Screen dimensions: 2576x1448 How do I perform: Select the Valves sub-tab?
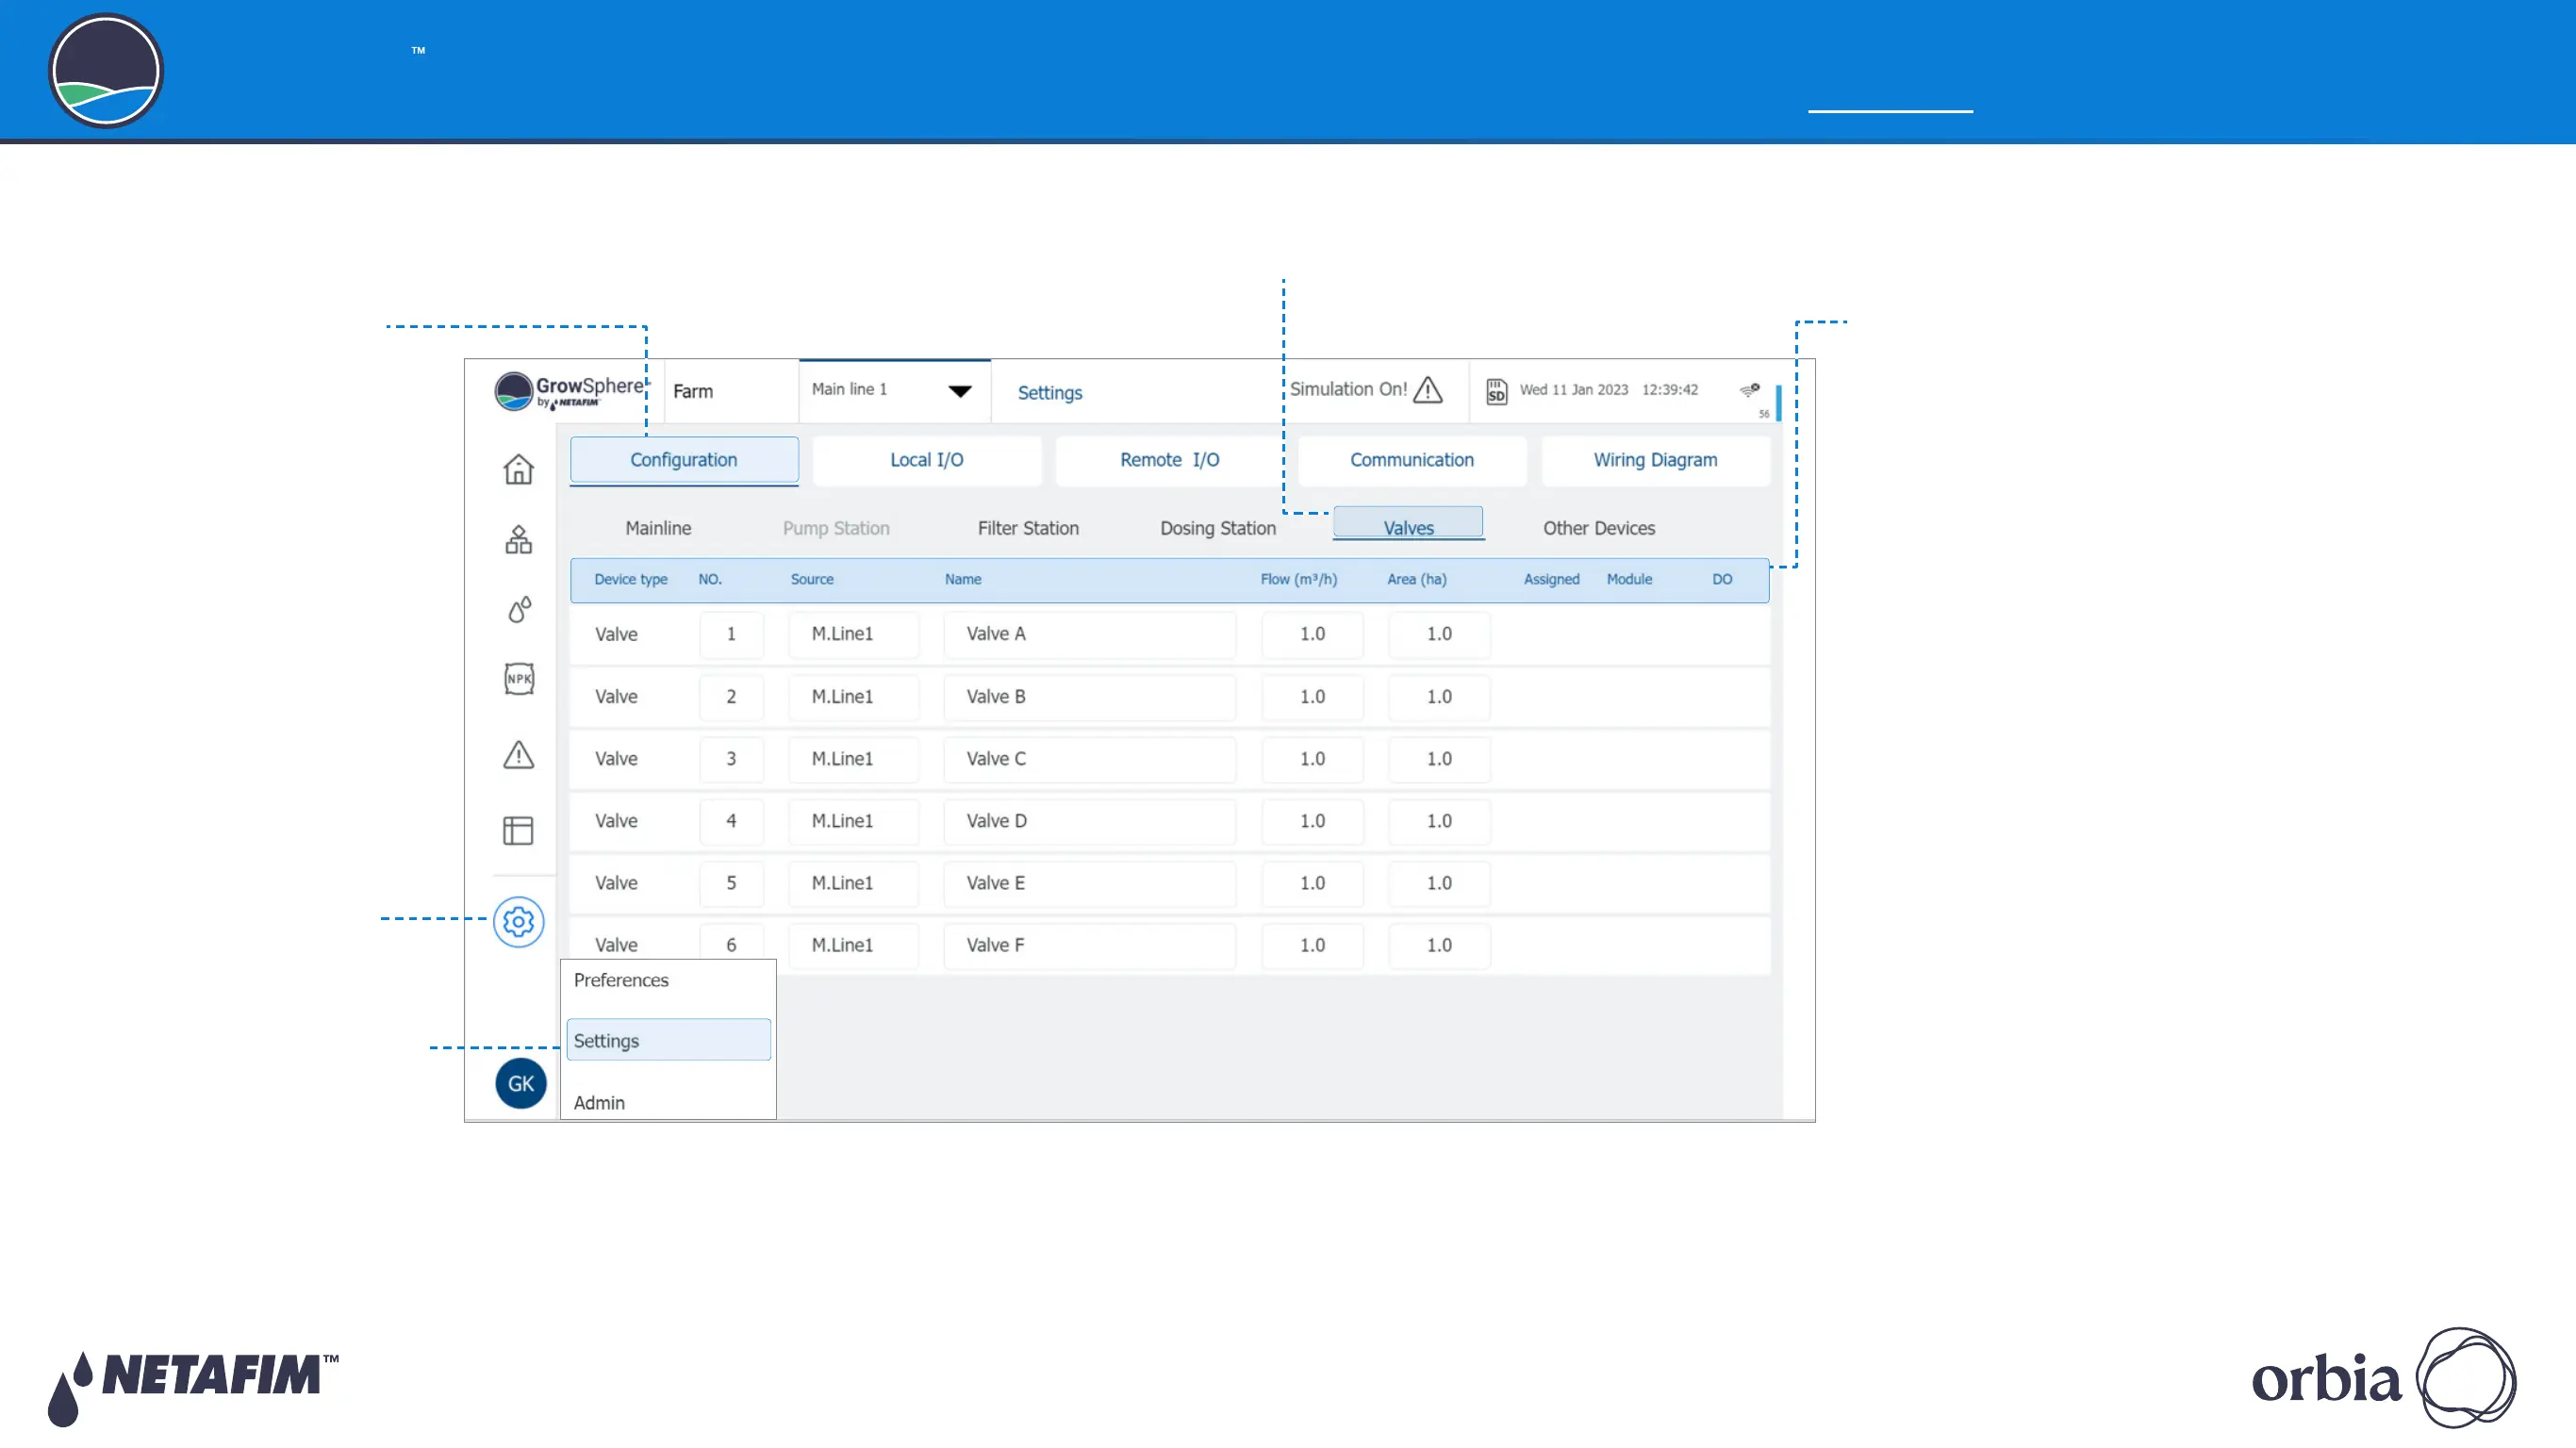point(1408,524)
